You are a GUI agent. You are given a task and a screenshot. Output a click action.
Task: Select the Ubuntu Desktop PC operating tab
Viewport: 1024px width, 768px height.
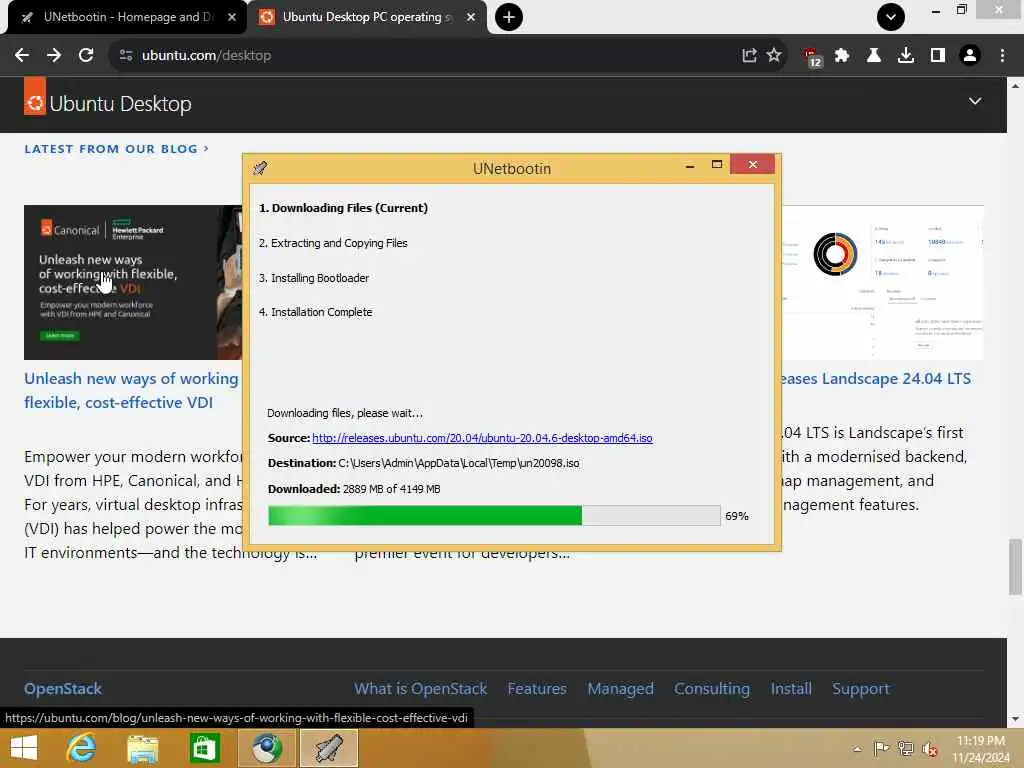point(366,17)
